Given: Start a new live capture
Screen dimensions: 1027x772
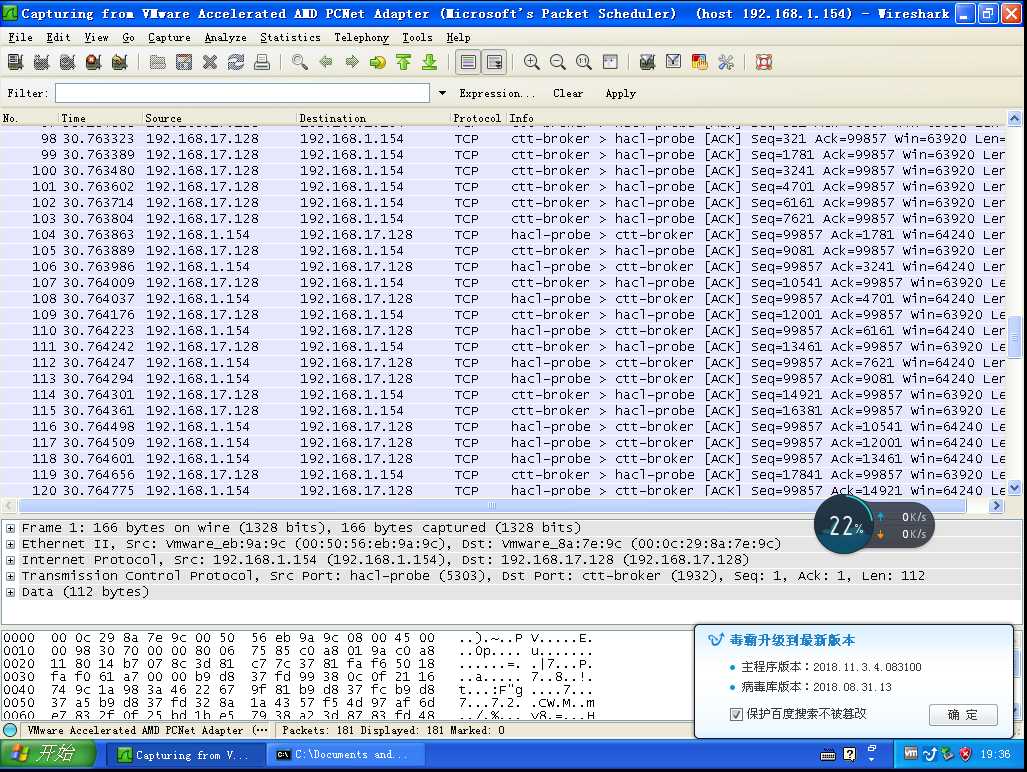Looking at the screenshot, I should tap(67, 62).
